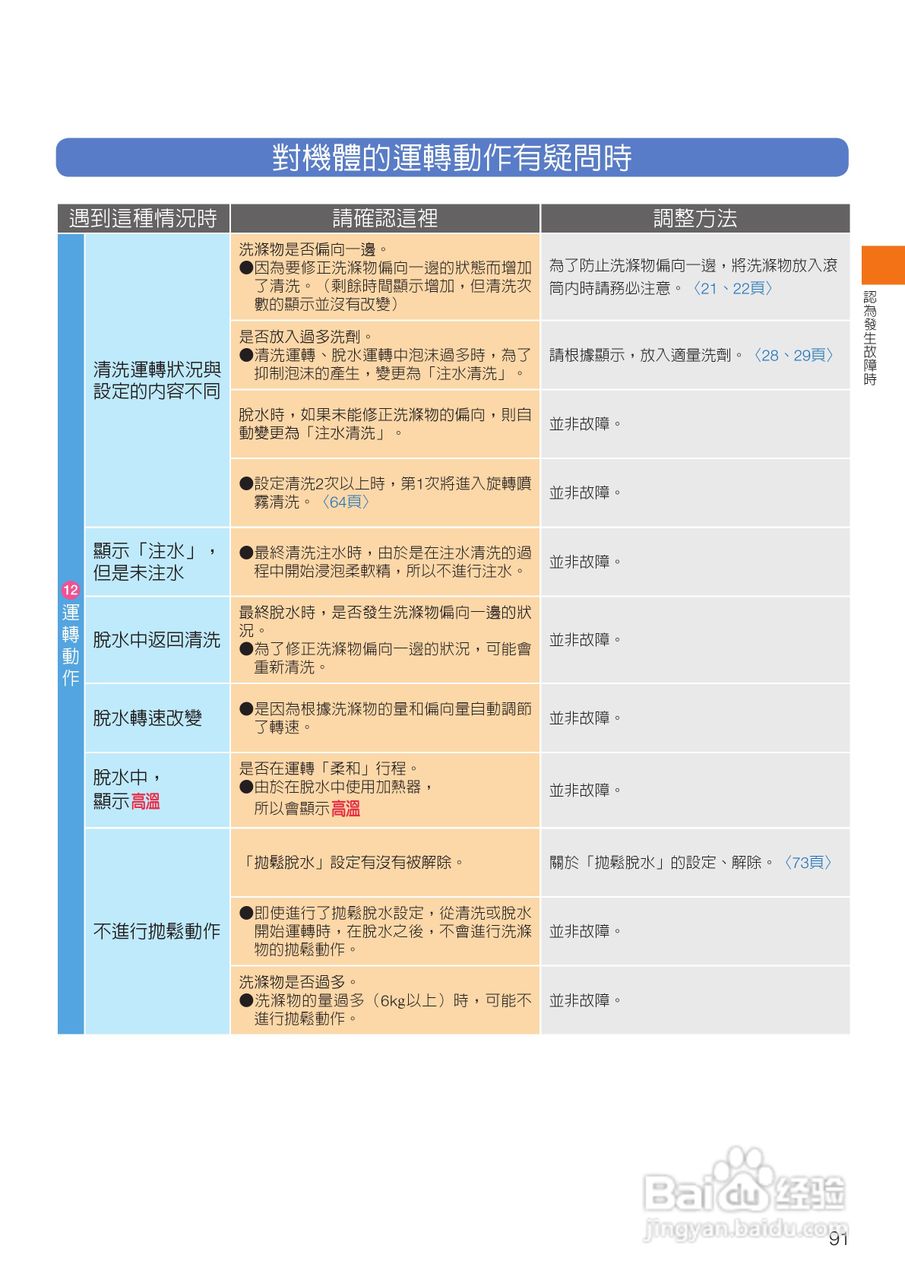The height and width of the screenshot is (1280, 905).
Task: Click the red 高溫 in the orange cell
Action: (346, 809)
